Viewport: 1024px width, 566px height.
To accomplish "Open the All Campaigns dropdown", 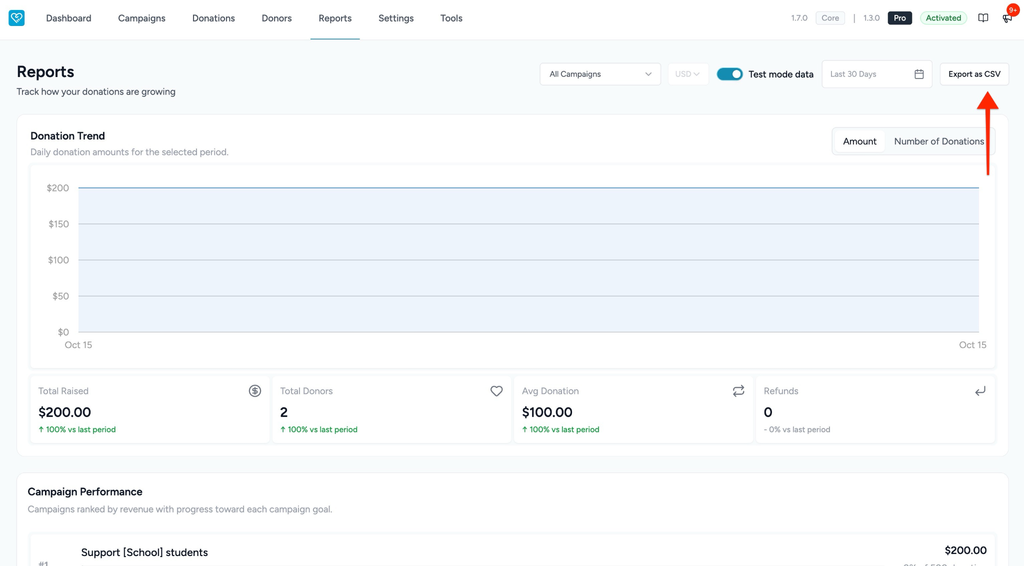I will coord(600,74).
